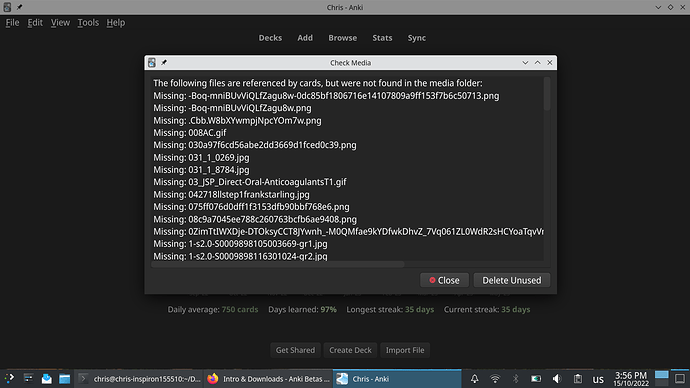The height and width of the screenshot is (388, 690).
Task: Click the '042718llstep1frankstarling.jpg' line
Action: 231,194
